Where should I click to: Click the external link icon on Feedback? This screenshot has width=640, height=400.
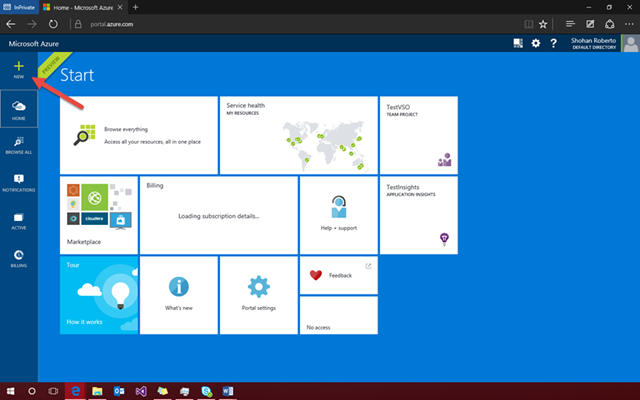pyautogui.click(x=368, y=266)
